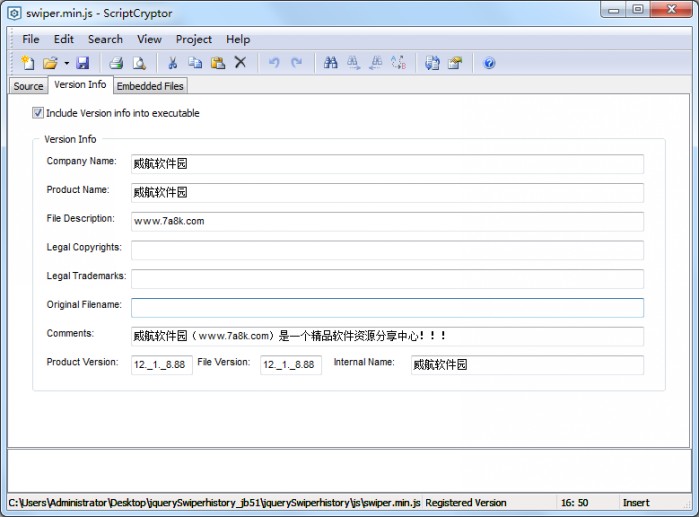Open the View menu
699x517 pixels.
pos(149,39)
